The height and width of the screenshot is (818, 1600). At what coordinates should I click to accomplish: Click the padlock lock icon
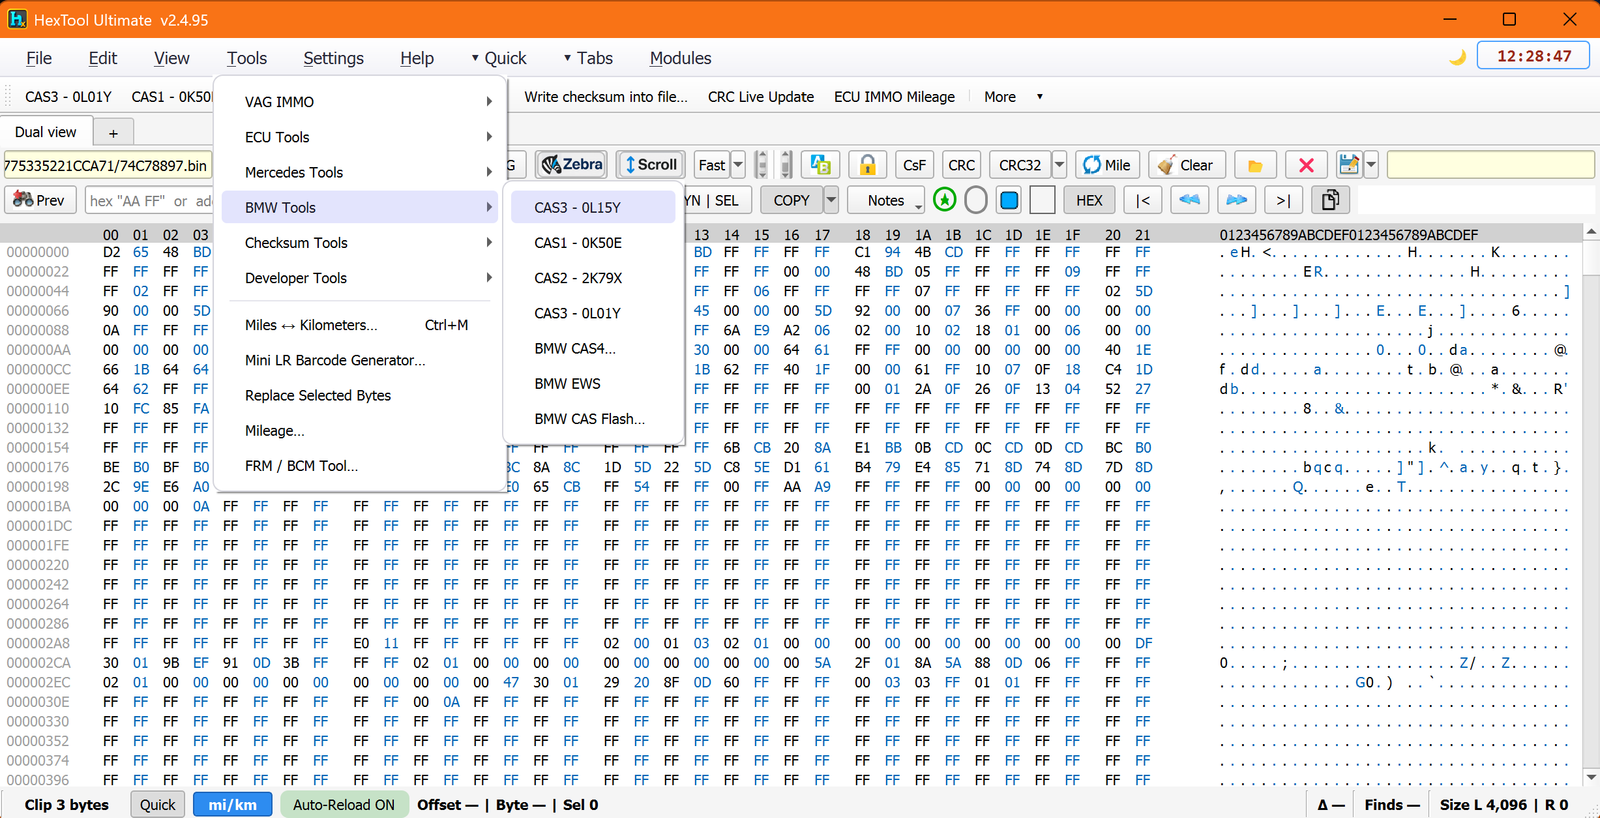click(867, 165)
